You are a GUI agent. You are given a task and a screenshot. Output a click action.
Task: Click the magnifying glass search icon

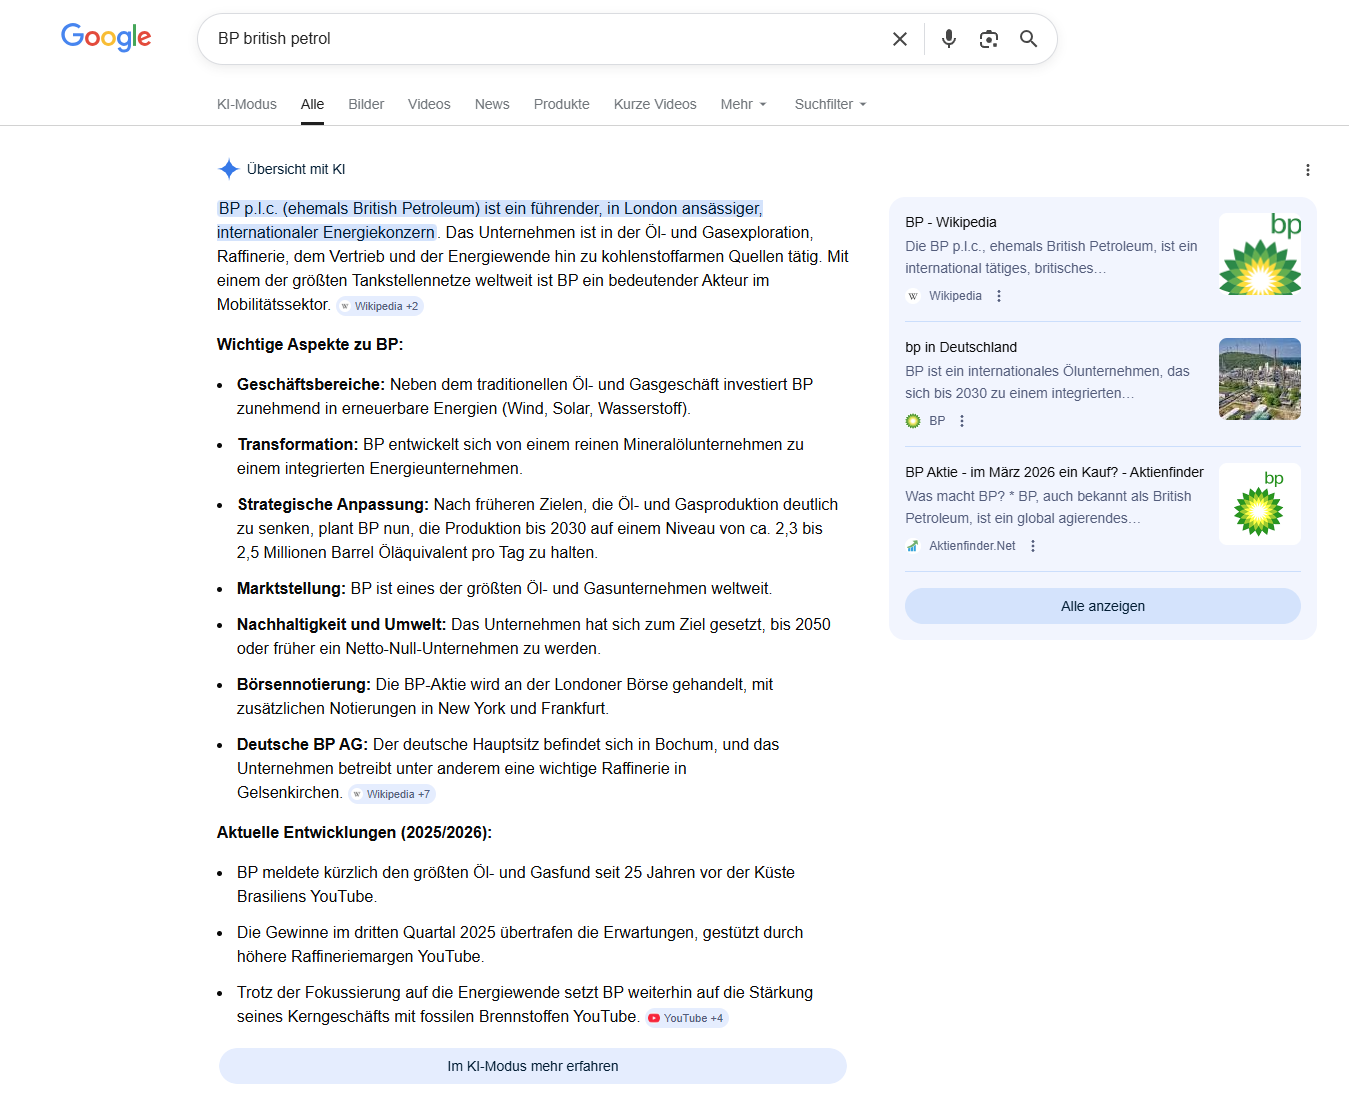coord(1028,39)
